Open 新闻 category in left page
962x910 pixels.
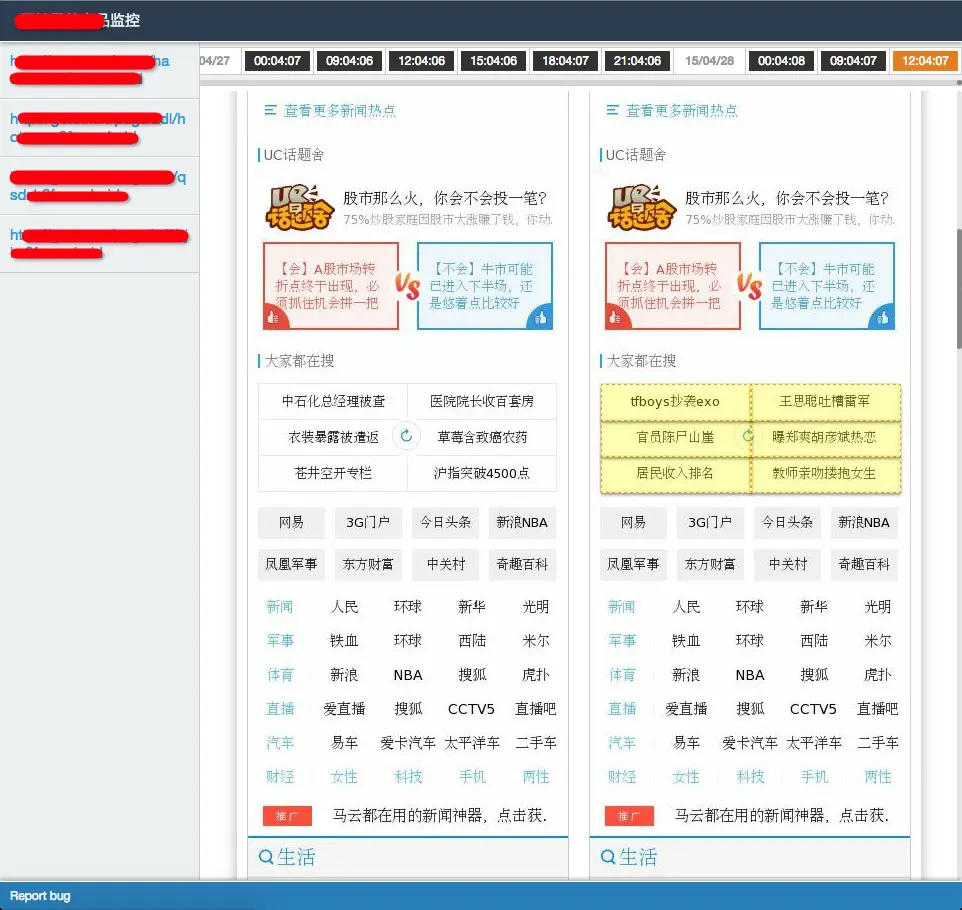coord(280,607)
